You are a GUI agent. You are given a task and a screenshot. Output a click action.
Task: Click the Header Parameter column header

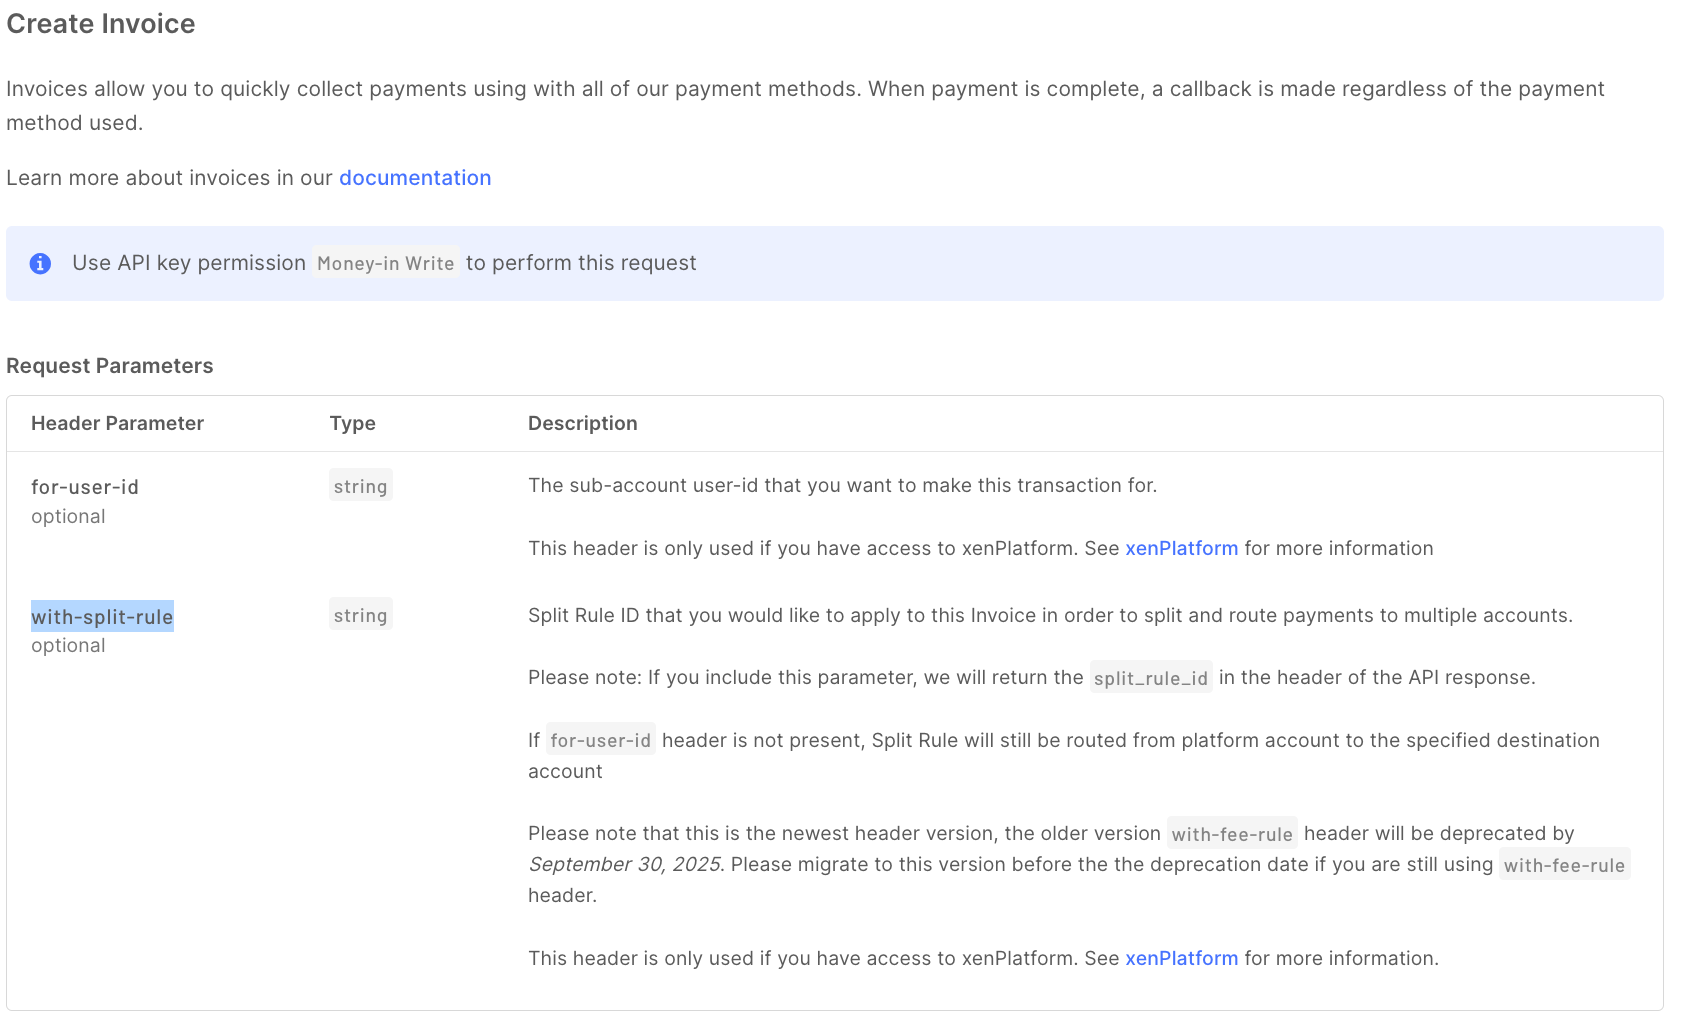[x=117, y=423]
